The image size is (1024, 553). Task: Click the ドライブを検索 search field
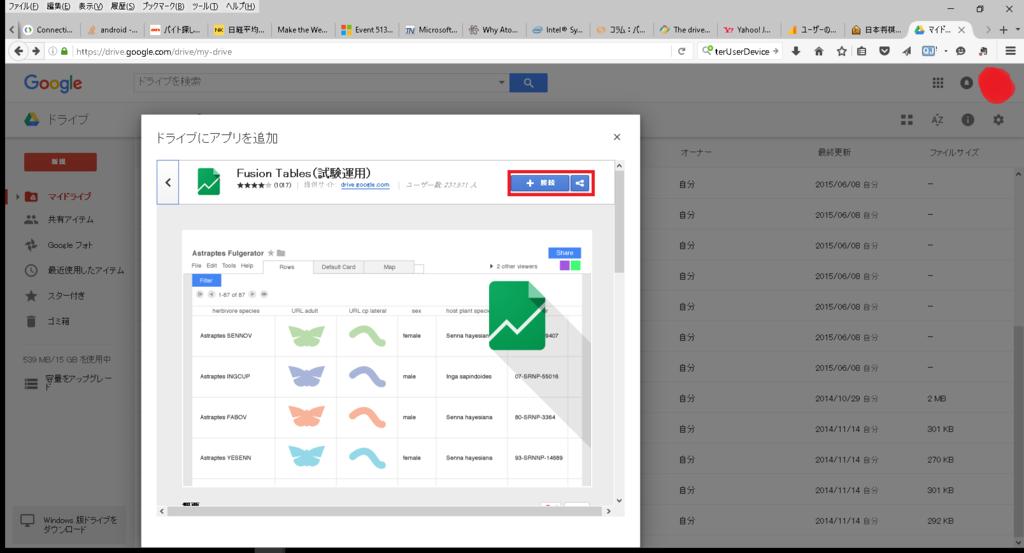[x=315, y=82]
